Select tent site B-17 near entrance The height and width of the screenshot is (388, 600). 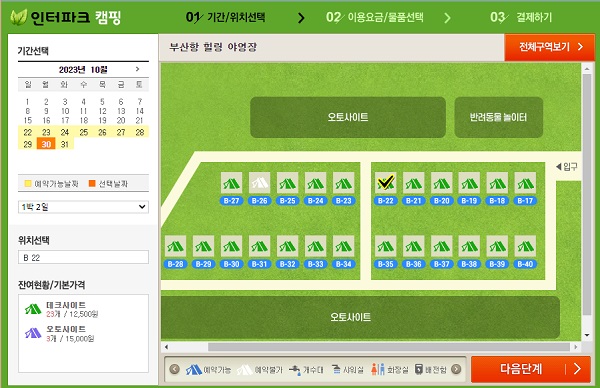pos(525,183)
